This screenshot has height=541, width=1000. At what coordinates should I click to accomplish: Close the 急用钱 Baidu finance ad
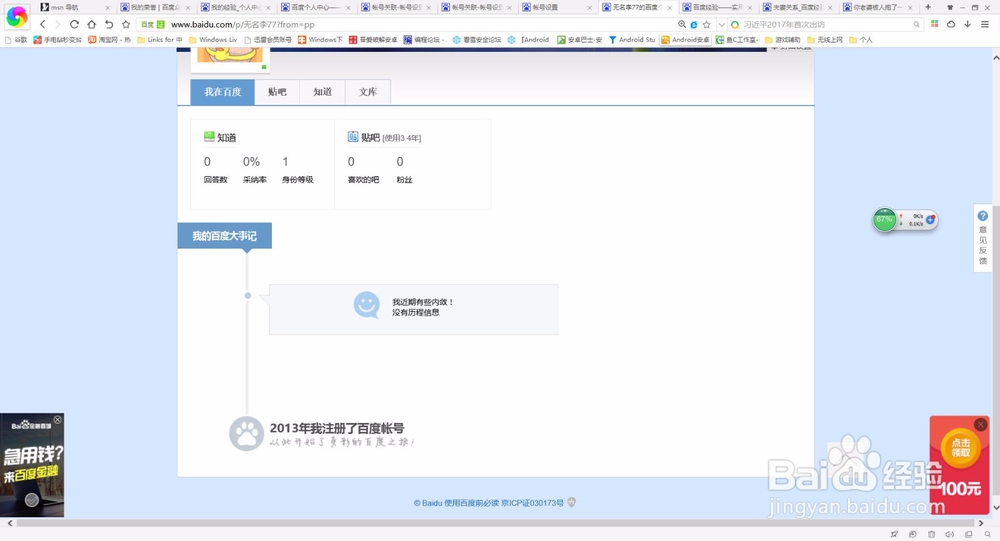[57, 420]
